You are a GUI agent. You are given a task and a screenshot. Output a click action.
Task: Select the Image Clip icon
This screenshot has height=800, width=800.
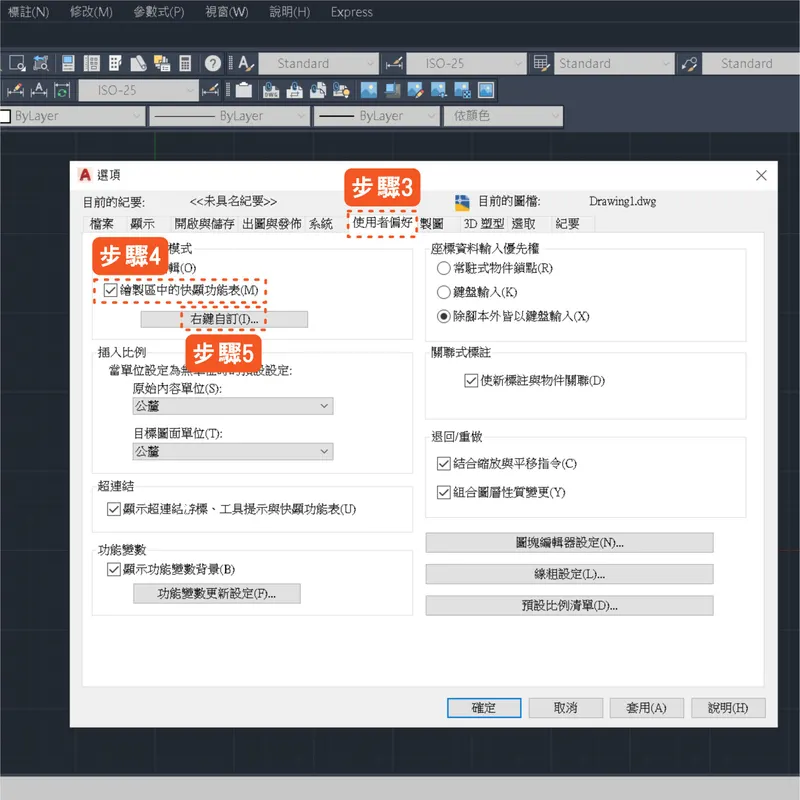(x=392, y=90)
